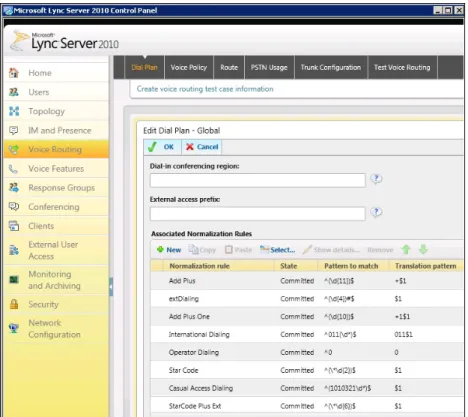Screen dimensions: 468x417
Task: Open the Route tab
Action: click(x=229, y=68)
